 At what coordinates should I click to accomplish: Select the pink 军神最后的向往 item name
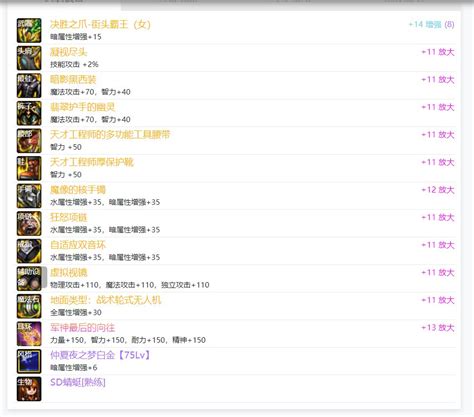82,327
